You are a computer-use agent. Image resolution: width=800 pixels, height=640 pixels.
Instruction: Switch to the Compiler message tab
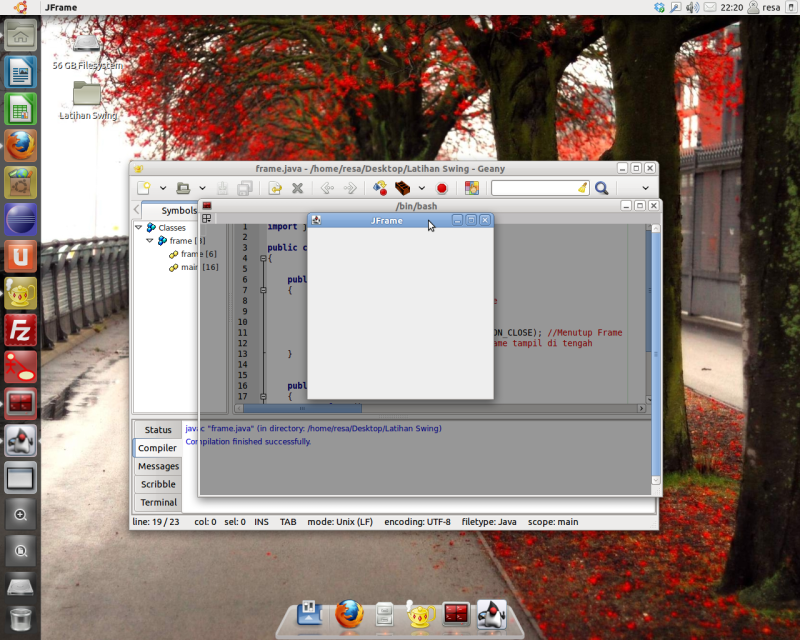pyautogui.click(x=157, y=448)
